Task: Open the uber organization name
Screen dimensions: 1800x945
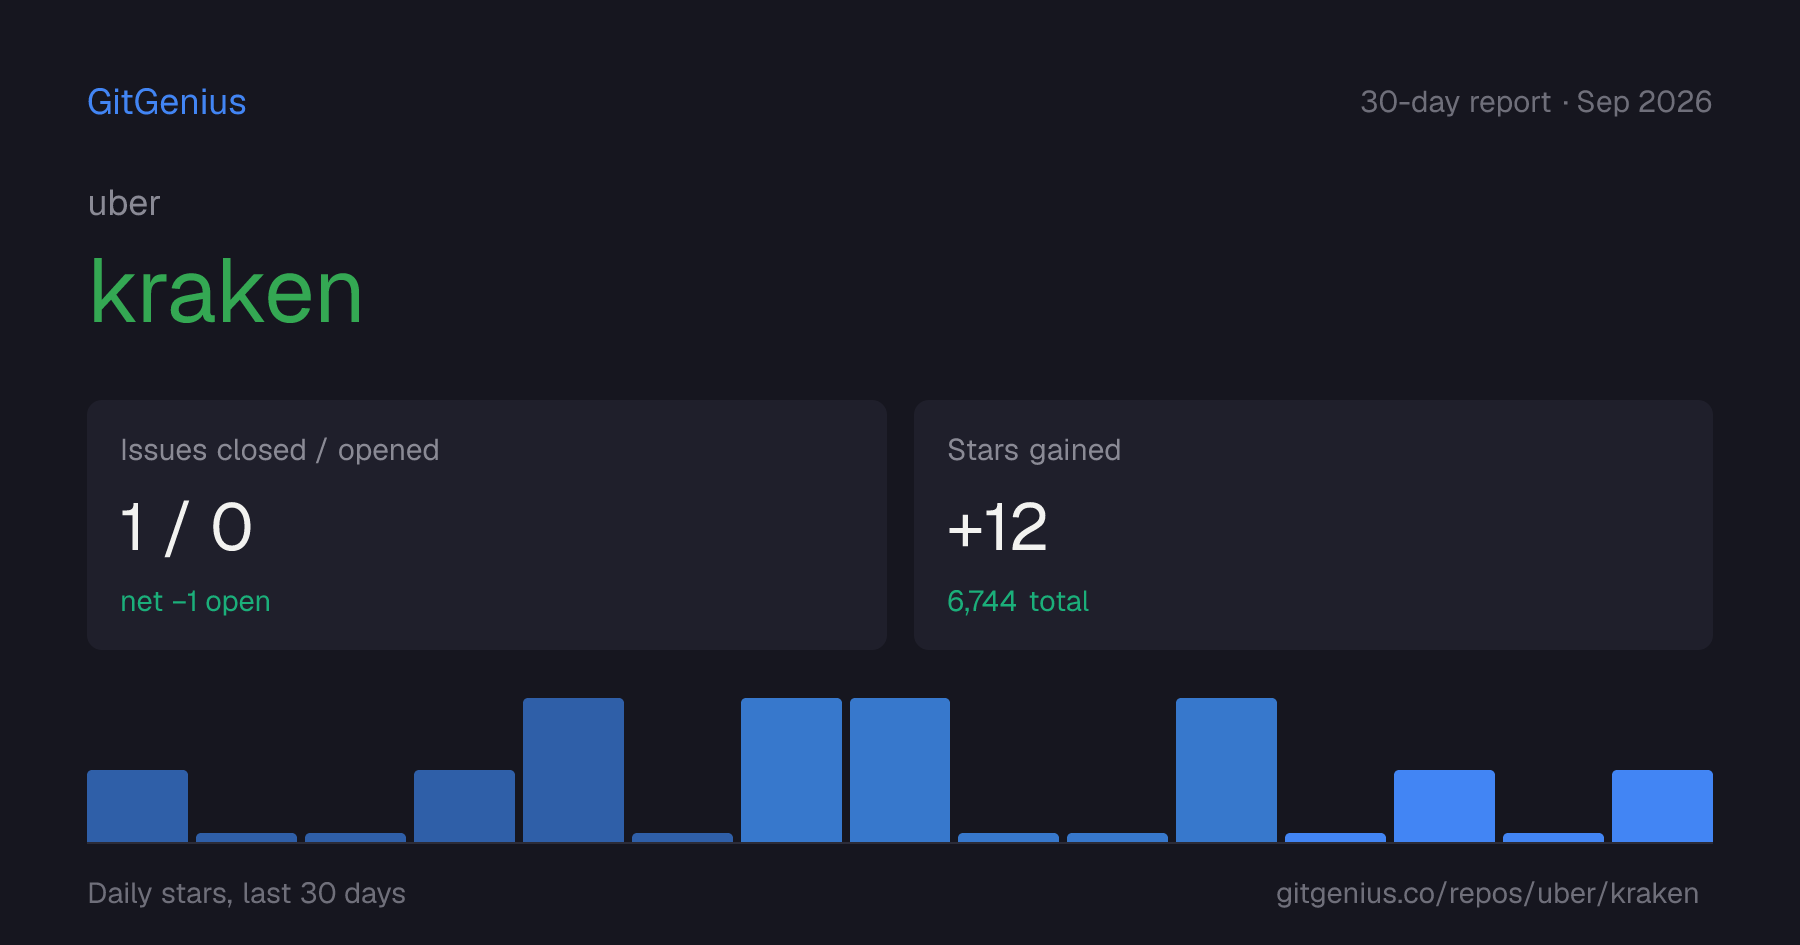Action: click(124, 204)
